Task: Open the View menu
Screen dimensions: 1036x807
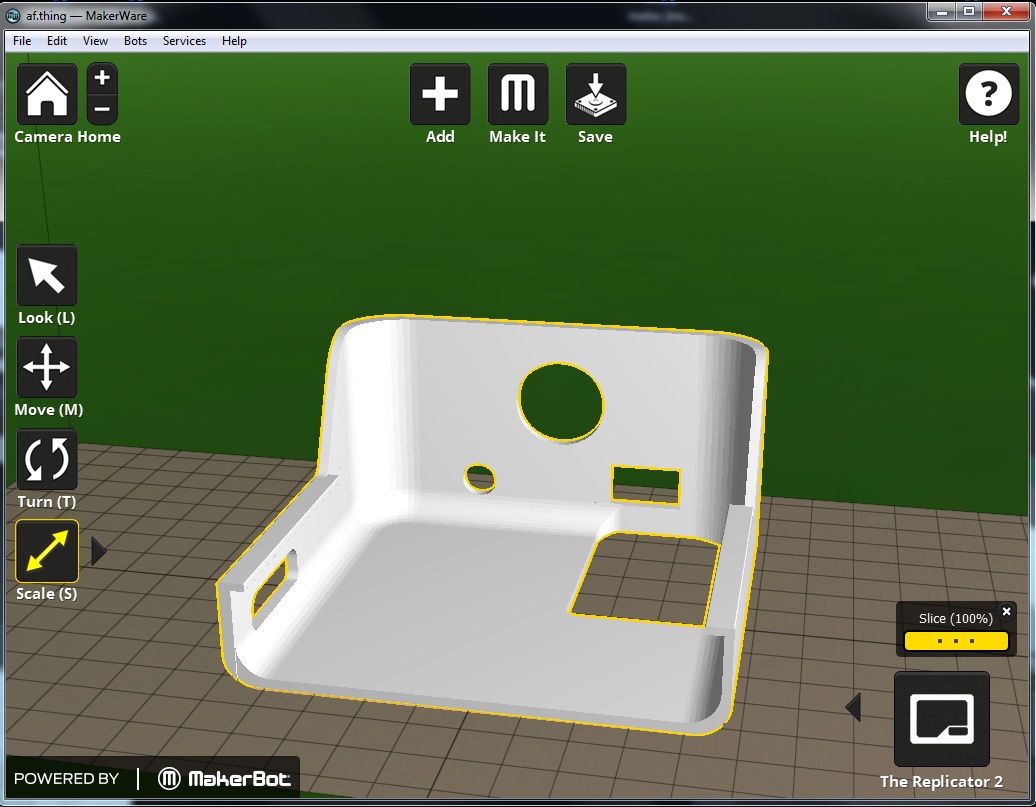Action: point(95,41)
